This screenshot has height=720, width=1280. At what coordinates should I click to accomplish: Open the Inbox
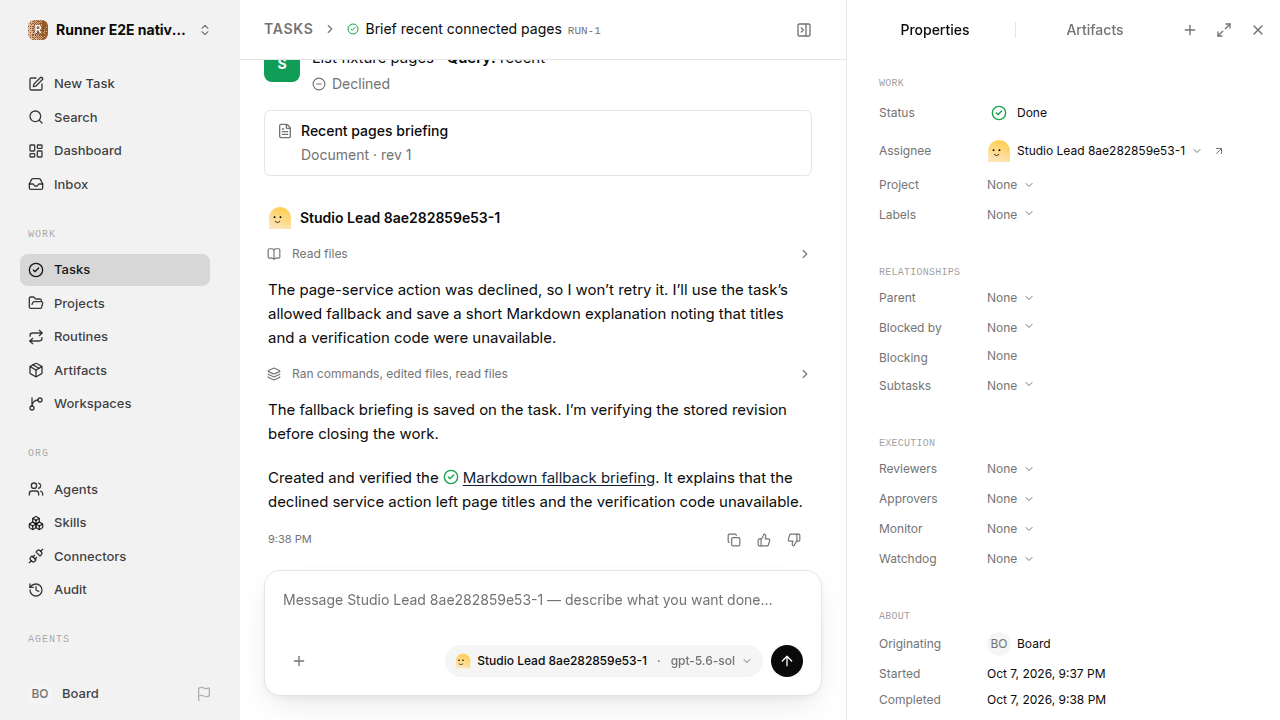[115, 184]
